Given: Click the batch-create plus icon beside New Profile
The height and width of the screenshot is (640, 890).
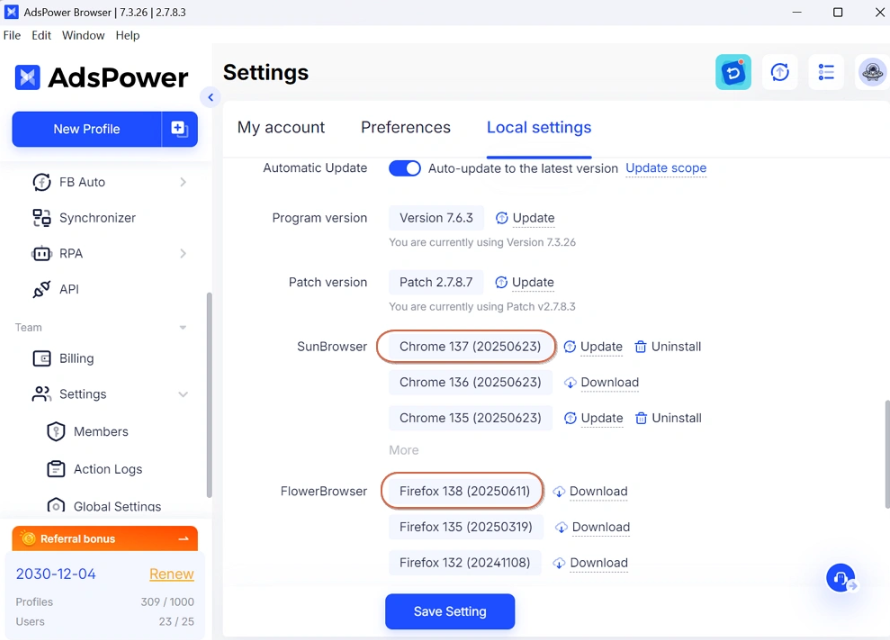Looking at the screenshot, I should pyautogui.click(x=179, y=129).
